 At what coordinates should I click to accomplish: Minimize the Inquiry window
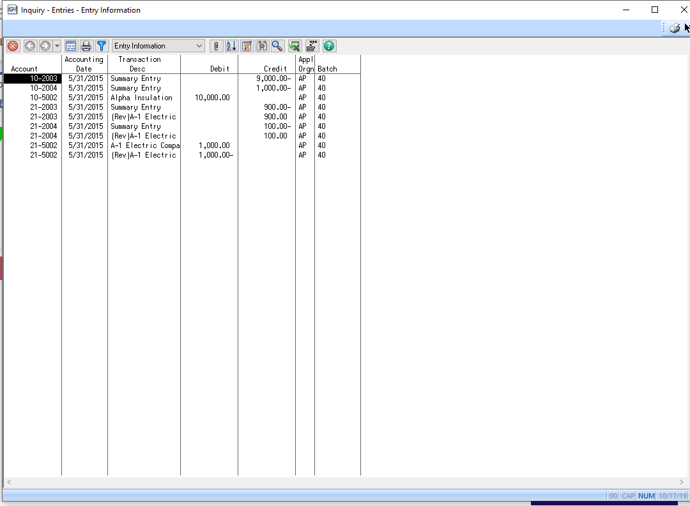626,10
